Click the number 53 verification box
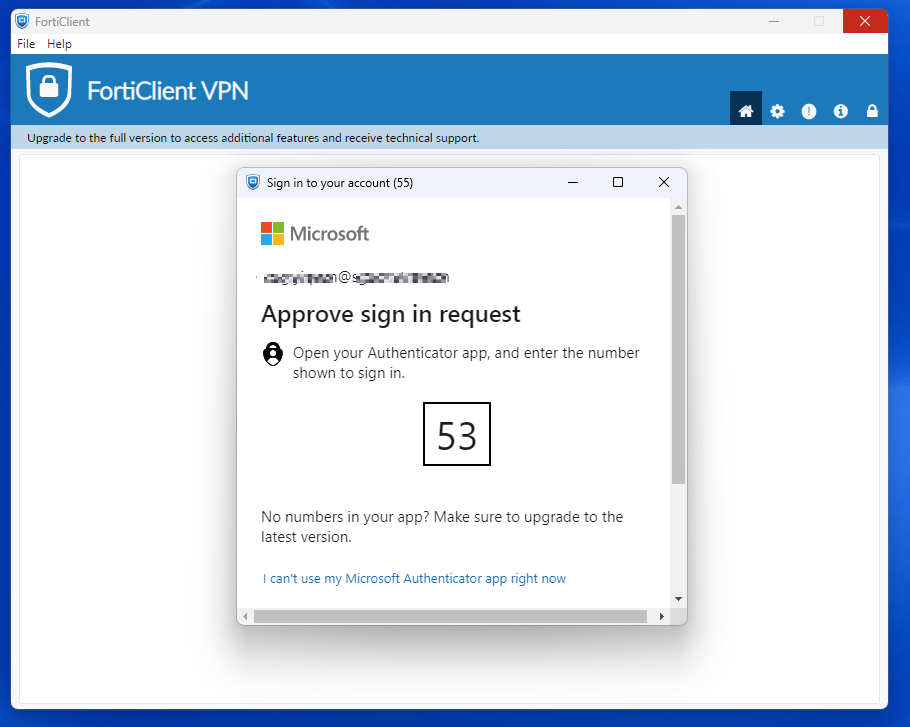This screenshot has height=727, width=910. click(x=456, y=433)
